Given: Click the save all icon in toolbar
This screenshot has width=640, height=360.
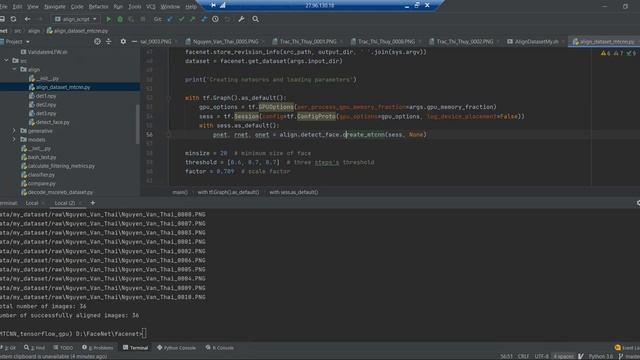Looking at the screenshot, I should click(x=2, y=19).
